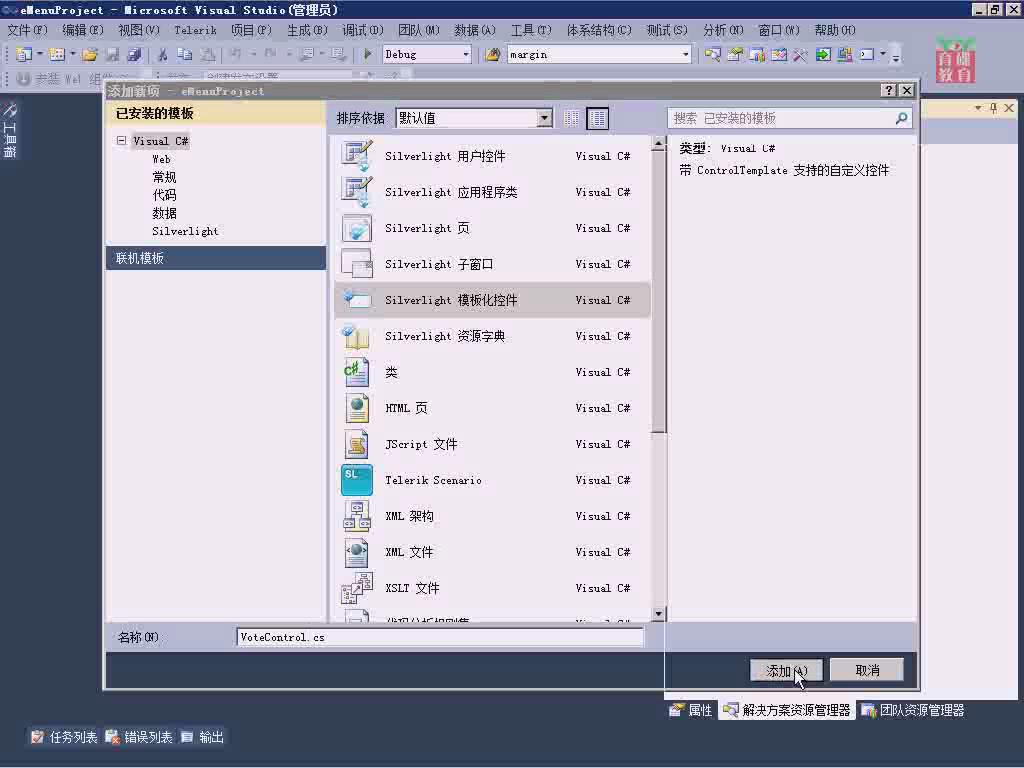1024x768 pixels.
Task: Click the Add New Item toolbar icon
Action: [x=56, y=54]
